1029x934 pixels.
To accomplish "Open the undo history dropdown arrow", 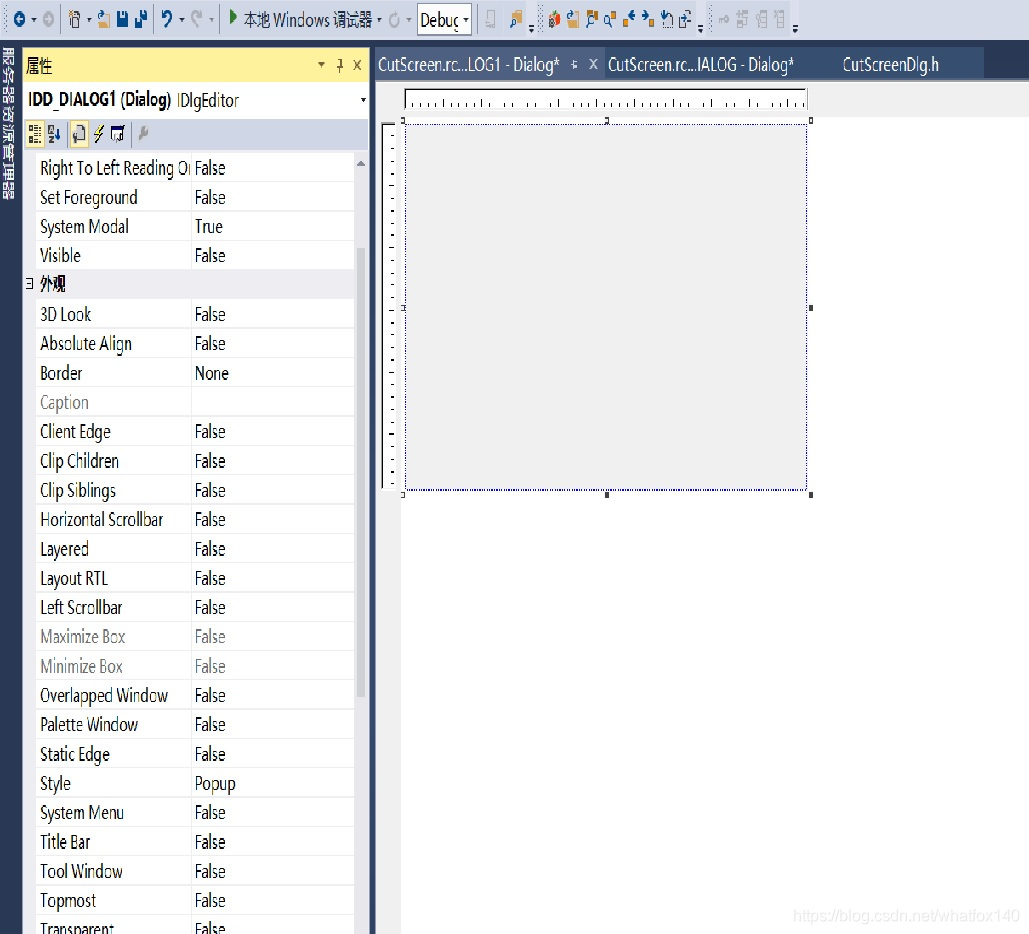I will 182,20.
